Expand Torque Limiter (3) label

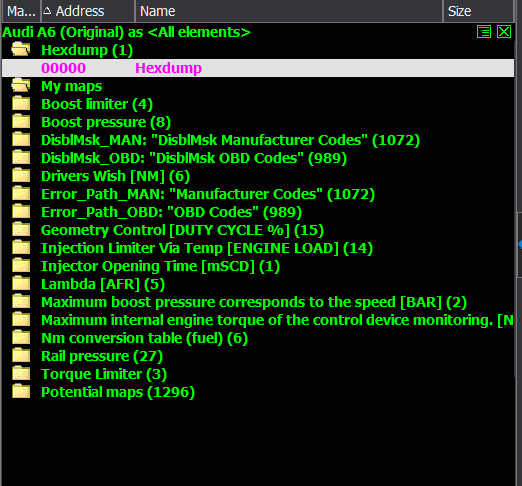coord(104,374)
